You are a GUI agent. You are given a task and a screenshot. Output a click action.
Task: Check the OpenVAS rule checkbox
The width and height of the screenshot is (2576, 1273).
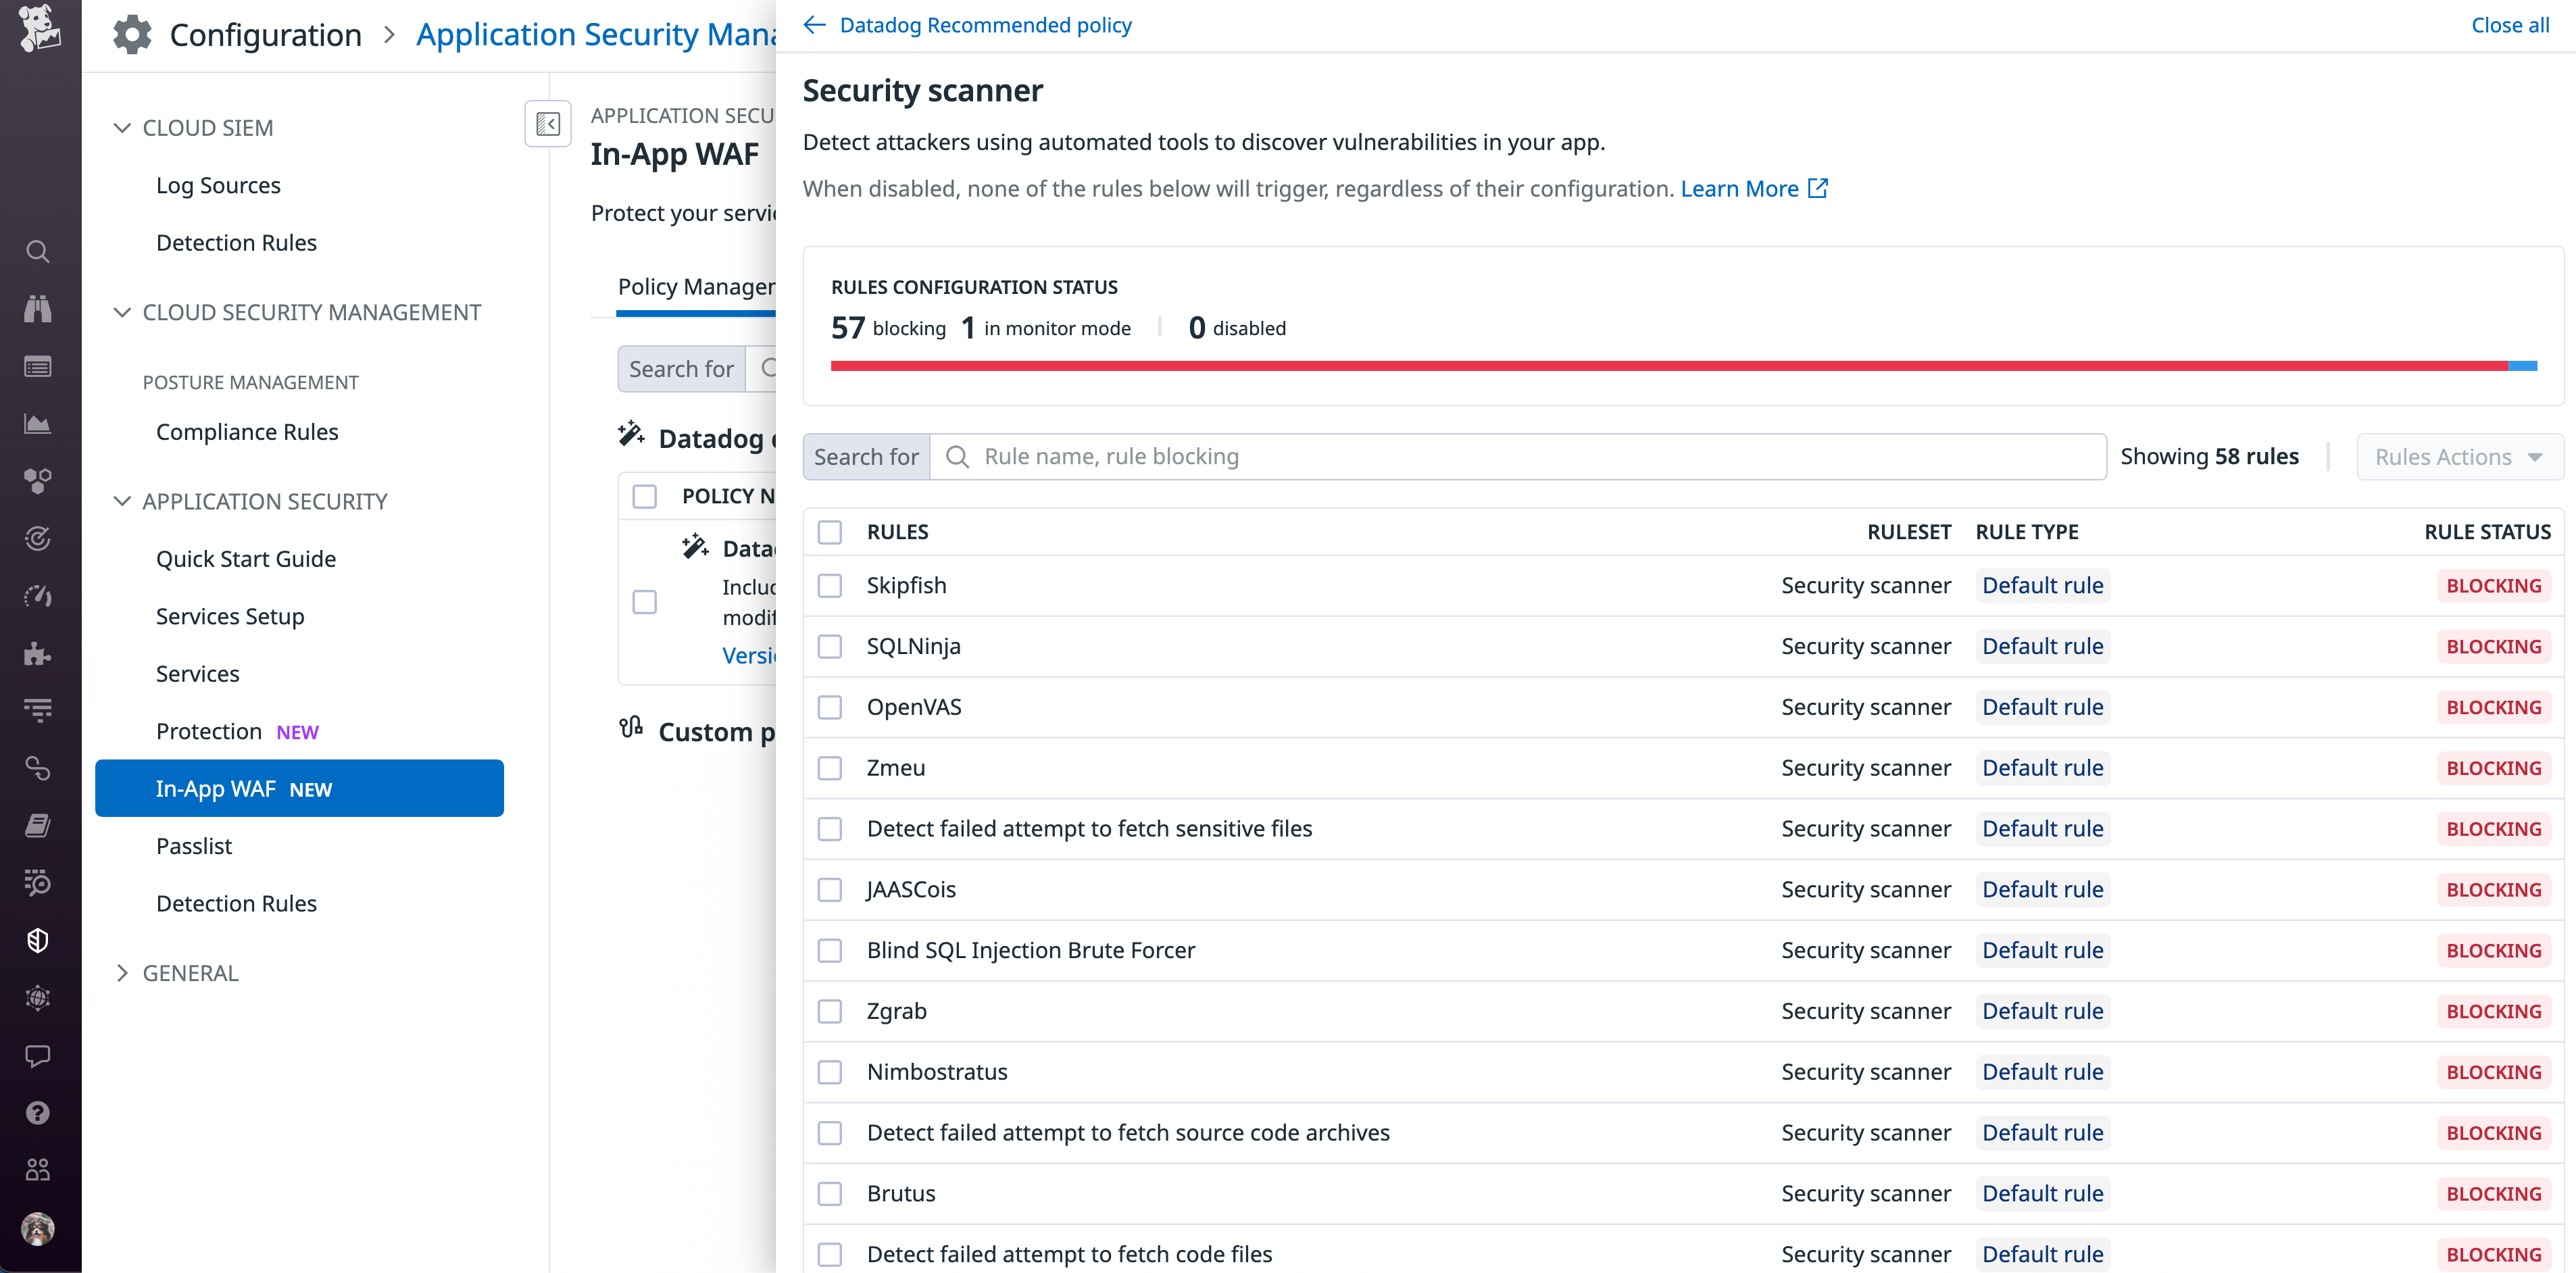pyautogui.click(x=830, y=707)
